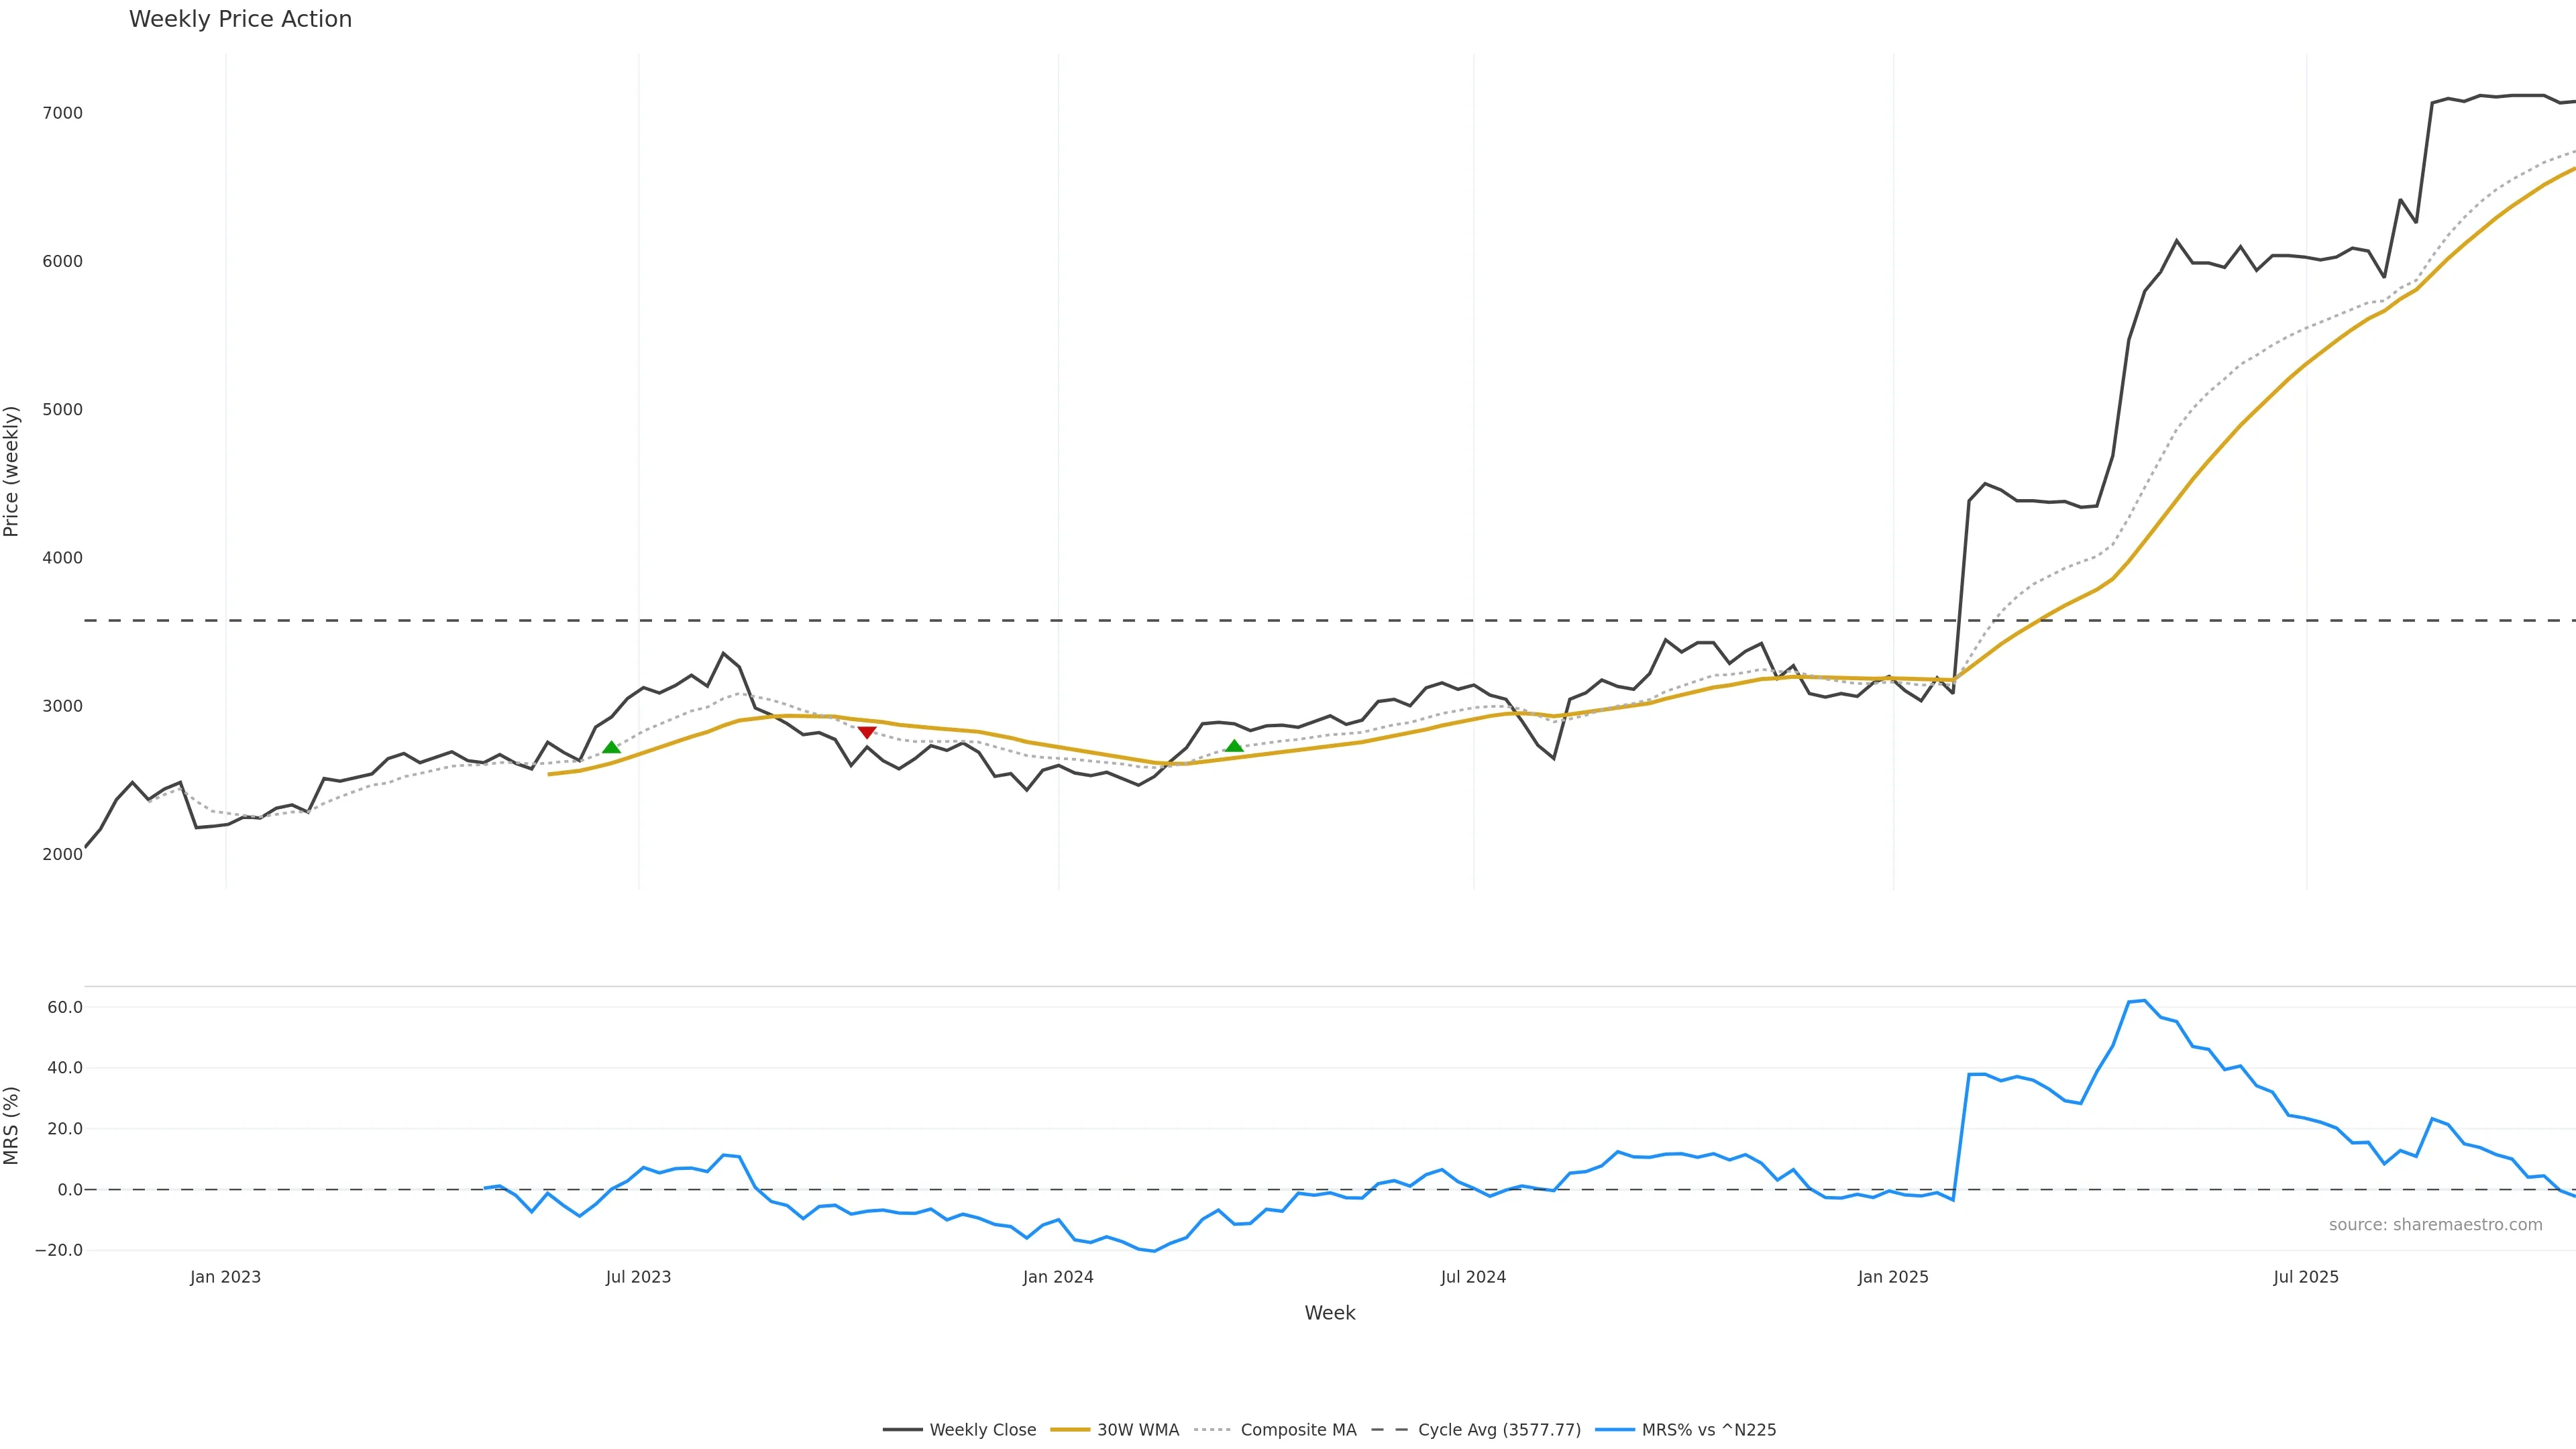Click the gold 30W WMA legend line swatch
This screenshot has width=2576, height=1449.
(1070, 1430)
